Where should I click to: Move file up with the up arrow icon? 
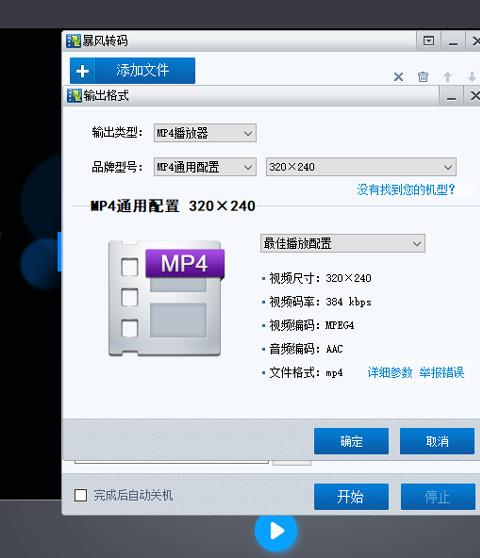[x=447, y=77]
